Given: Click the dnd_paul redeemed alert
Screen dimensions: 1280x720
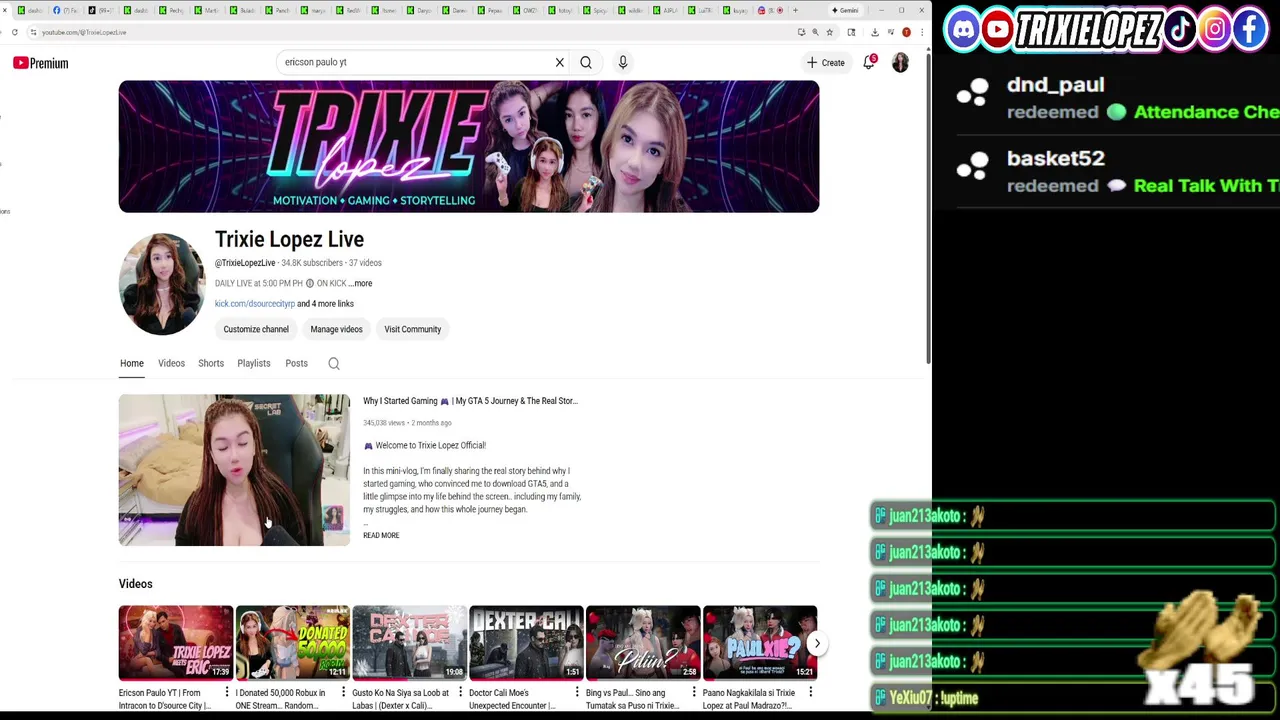Looking at the screenshot, I should coord(1118,98).
